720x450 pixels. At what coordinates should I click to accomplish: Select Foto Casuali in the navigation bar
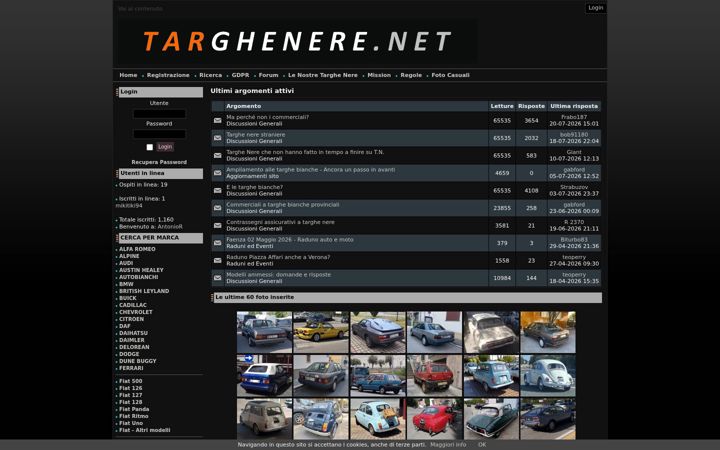pos(450,75)
